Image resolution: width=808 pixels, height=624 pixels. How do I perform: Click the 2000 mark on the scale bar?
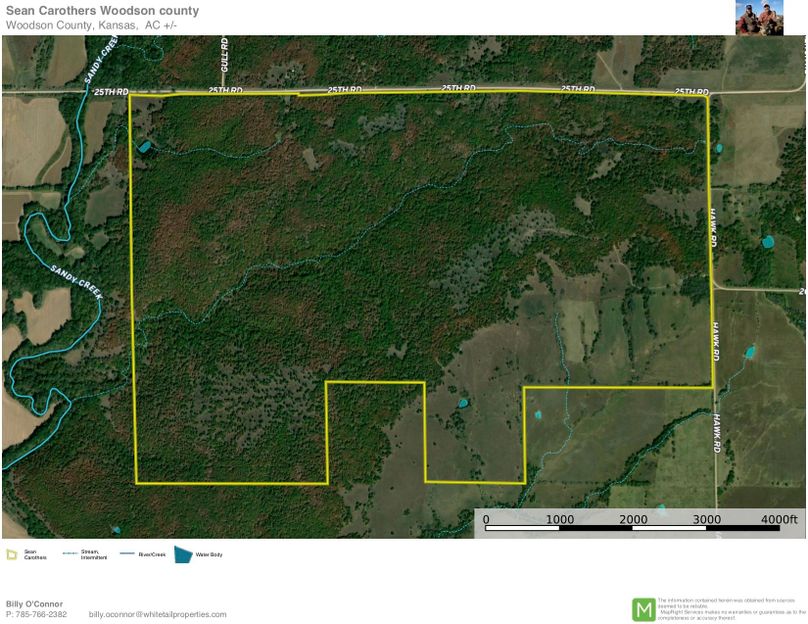pos(633,520)
